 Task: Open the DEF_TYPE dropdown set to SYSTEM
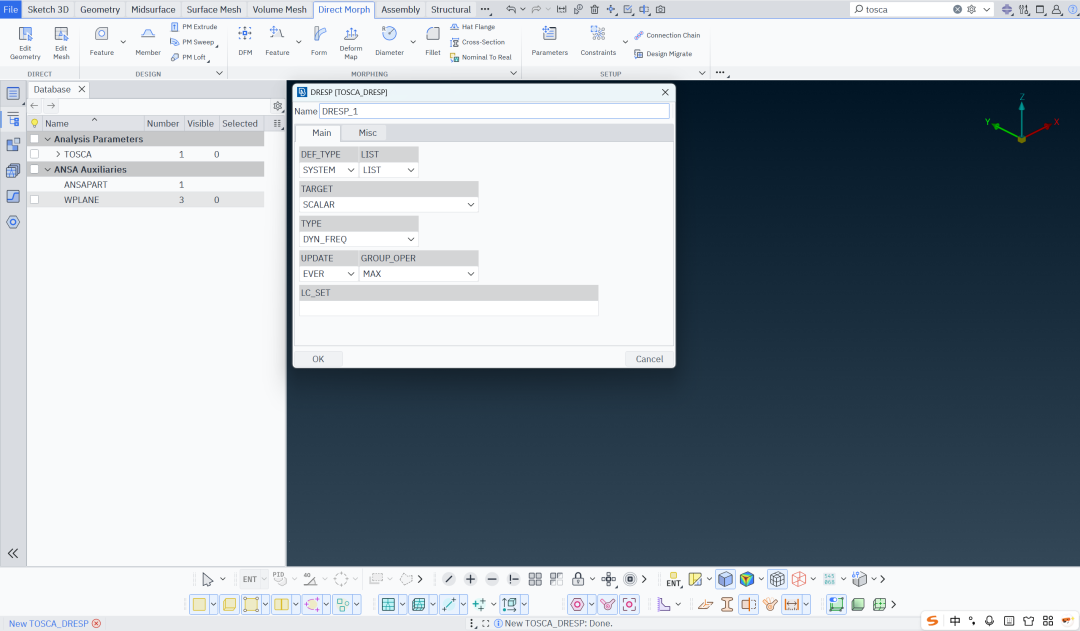coord(329,170)
